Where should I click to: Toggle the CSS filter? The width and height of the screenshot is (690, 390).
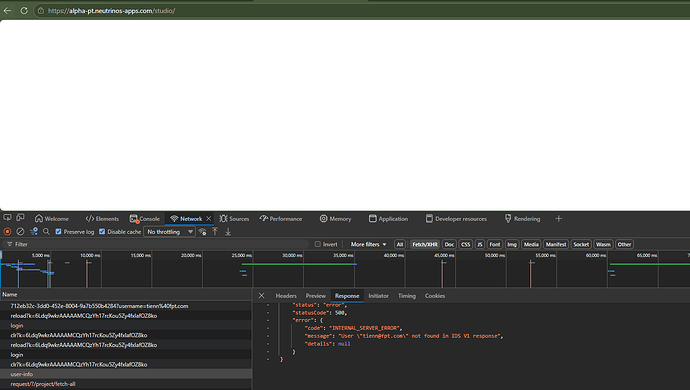466,244
